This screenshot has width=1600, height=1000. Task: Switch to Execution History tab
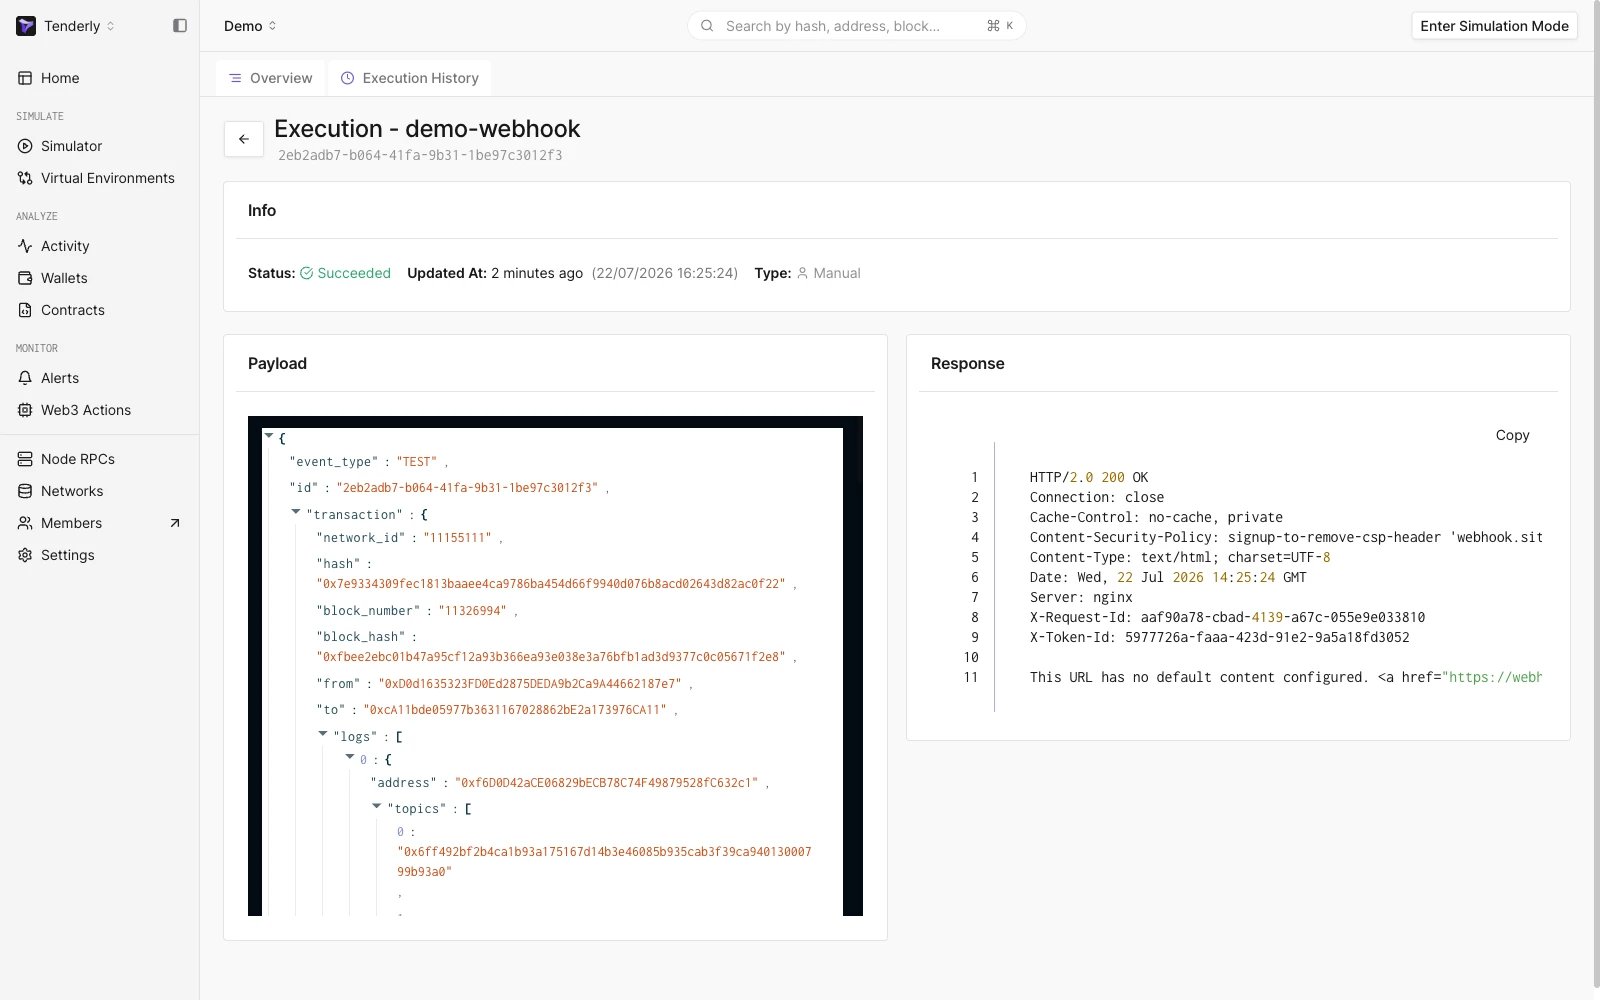tap(409, 78)
